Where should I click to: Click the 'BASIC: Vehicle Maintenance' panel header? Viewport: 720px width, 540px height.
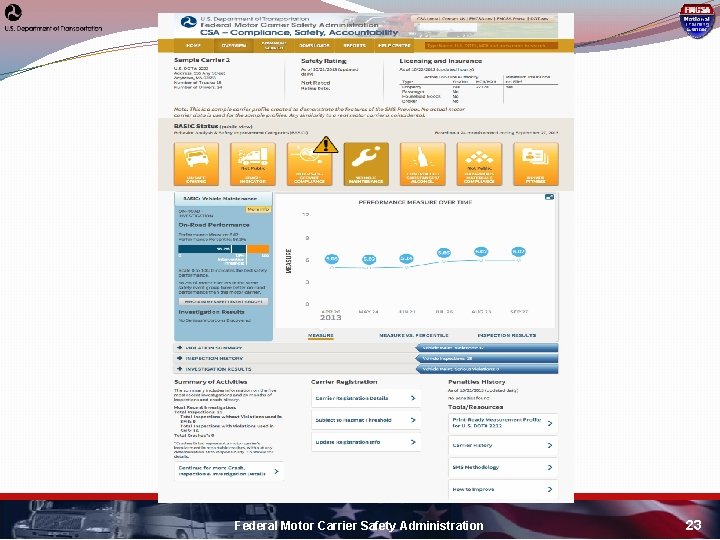click(223, 199)
